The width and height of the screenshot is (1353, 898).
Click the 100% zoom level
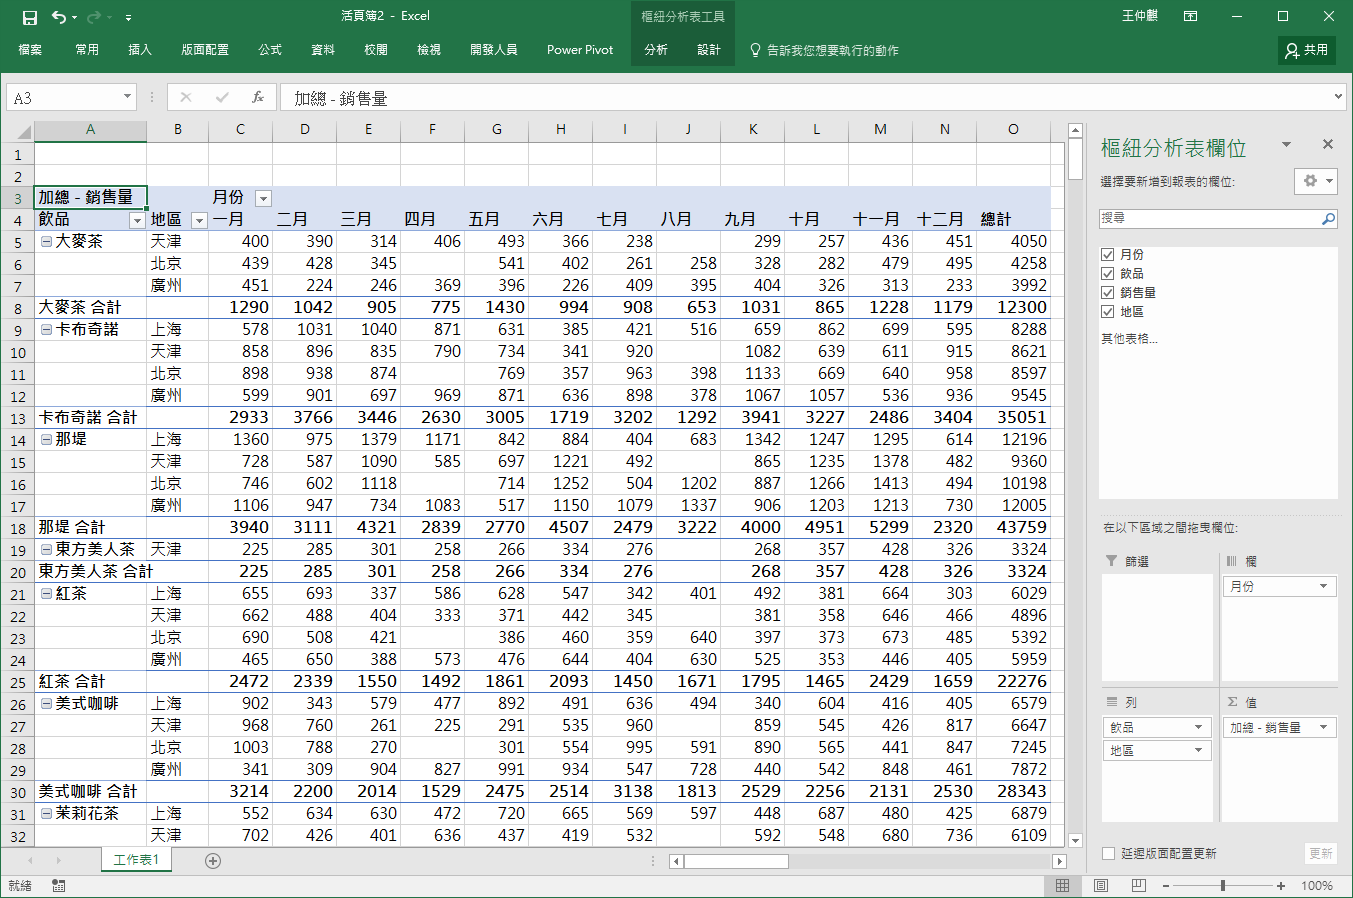1317,886
